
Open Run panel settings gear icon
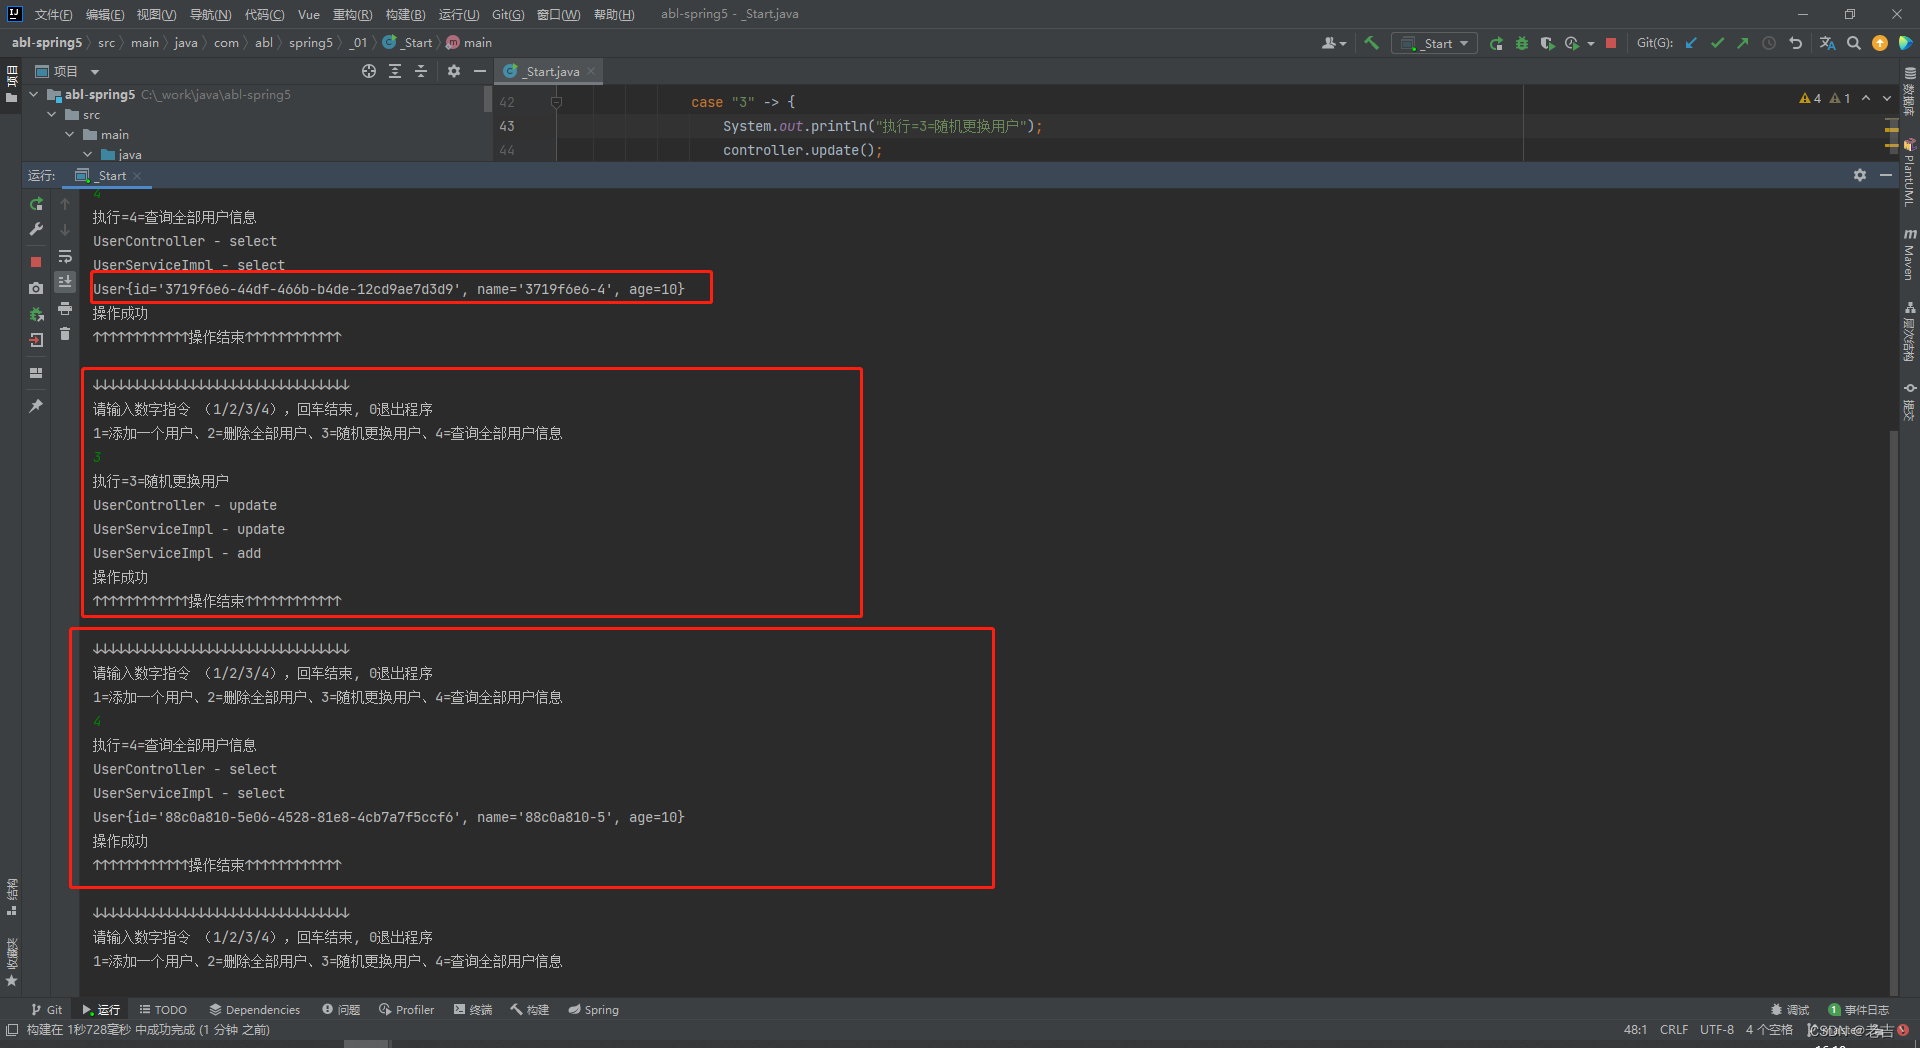(1860, 175)
